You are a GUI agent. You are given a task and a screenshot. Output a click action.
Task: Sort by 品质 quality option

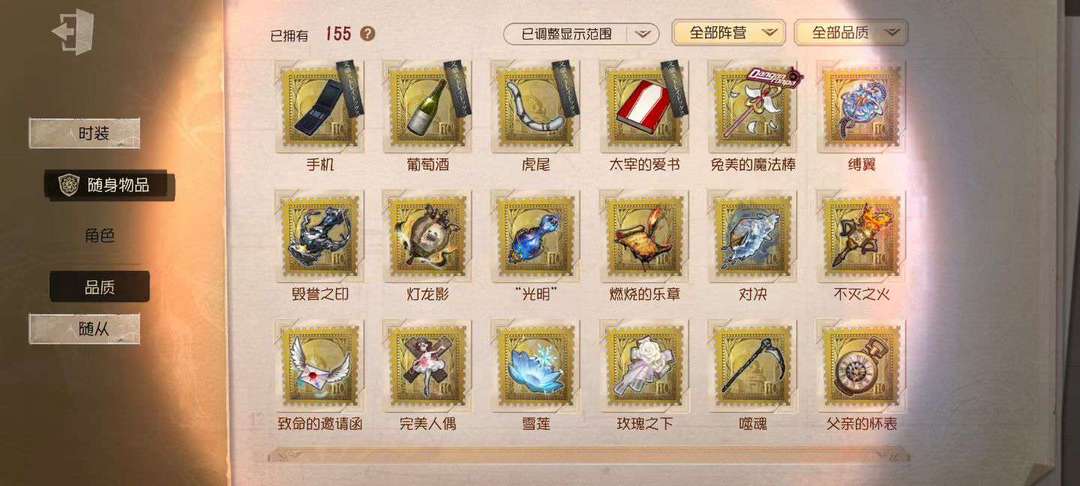99,286
